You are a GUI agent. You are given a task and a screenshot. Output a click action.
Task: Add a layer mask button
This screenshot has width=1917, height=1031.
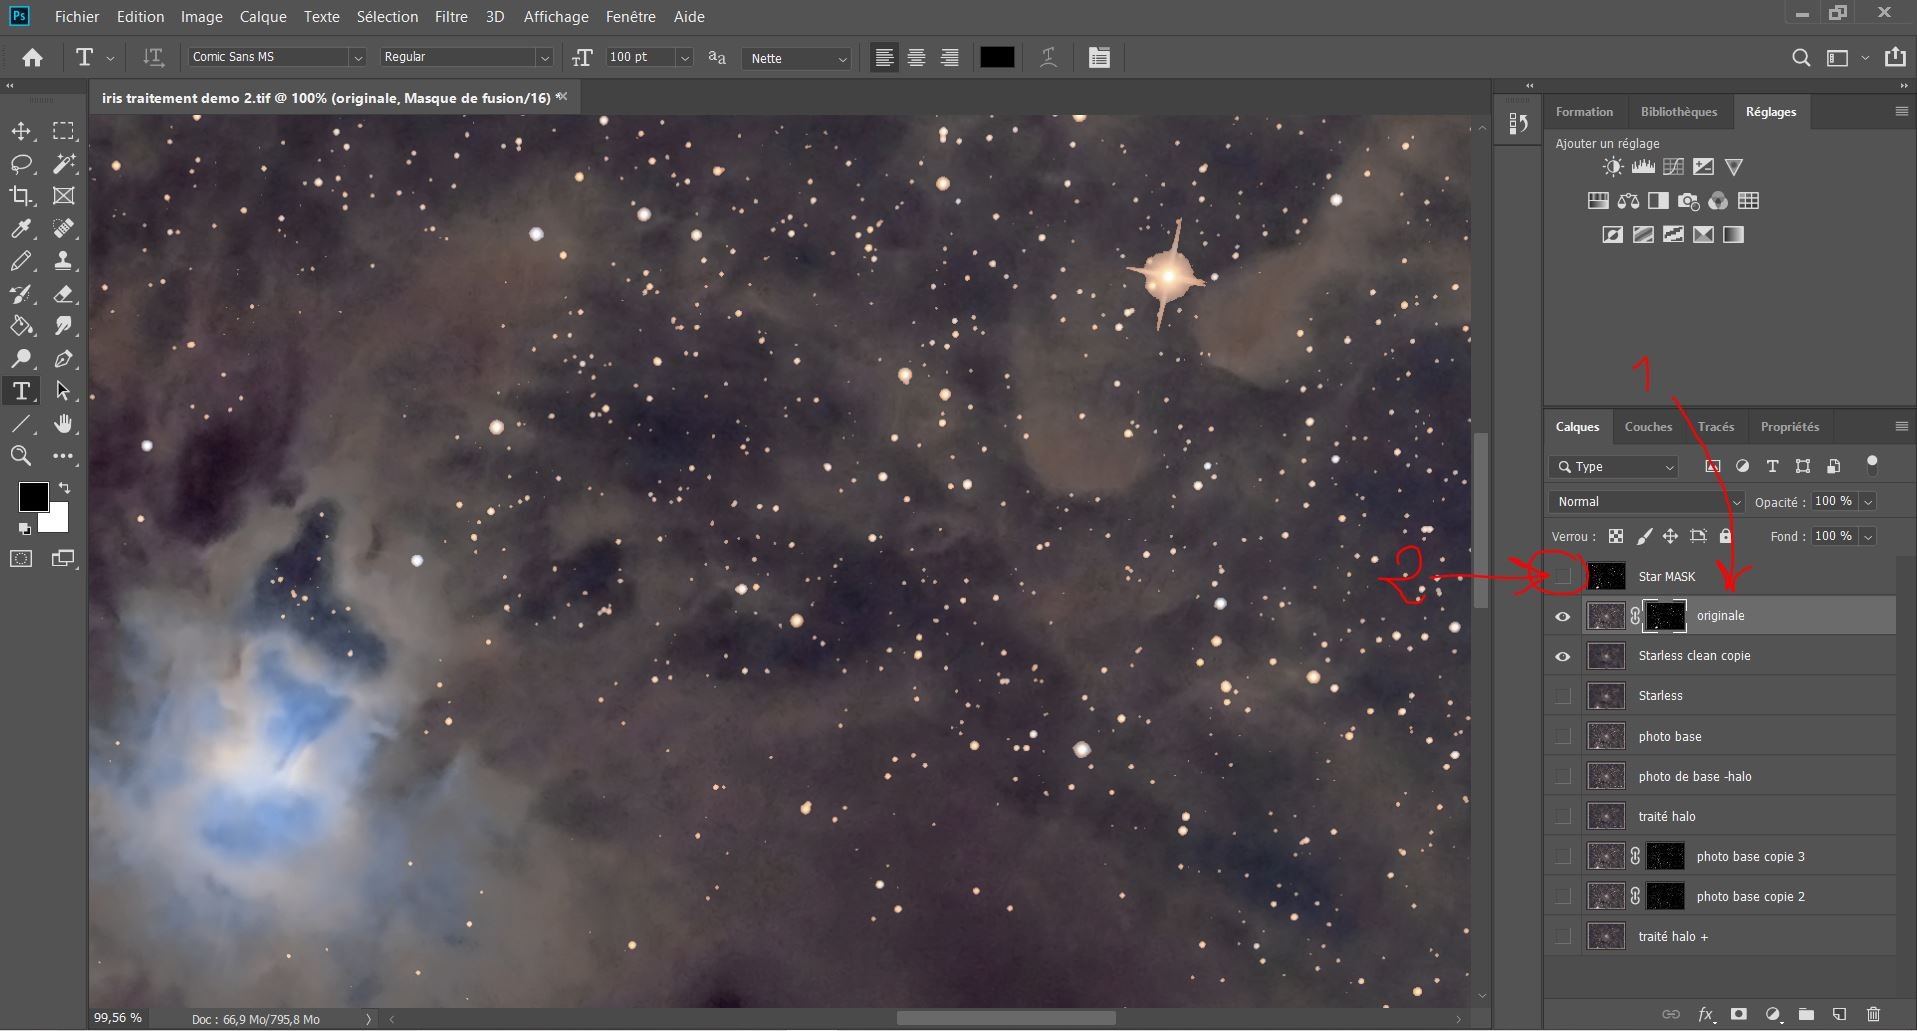pos(1739,1014)
